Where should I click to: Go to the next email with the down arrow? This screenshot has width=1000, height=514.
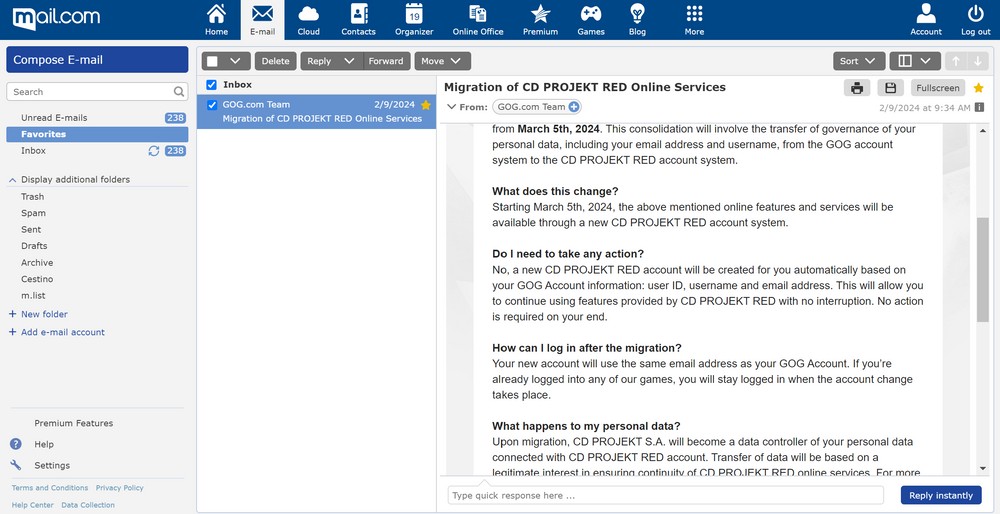[978, 61]
